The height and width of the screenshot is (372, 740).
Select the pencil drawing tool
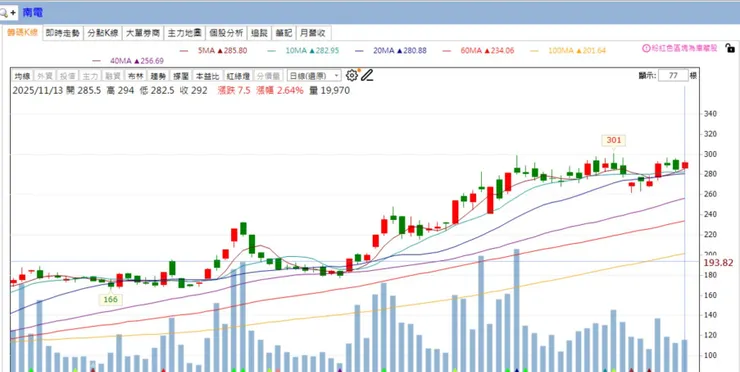[x=367, y=75]
